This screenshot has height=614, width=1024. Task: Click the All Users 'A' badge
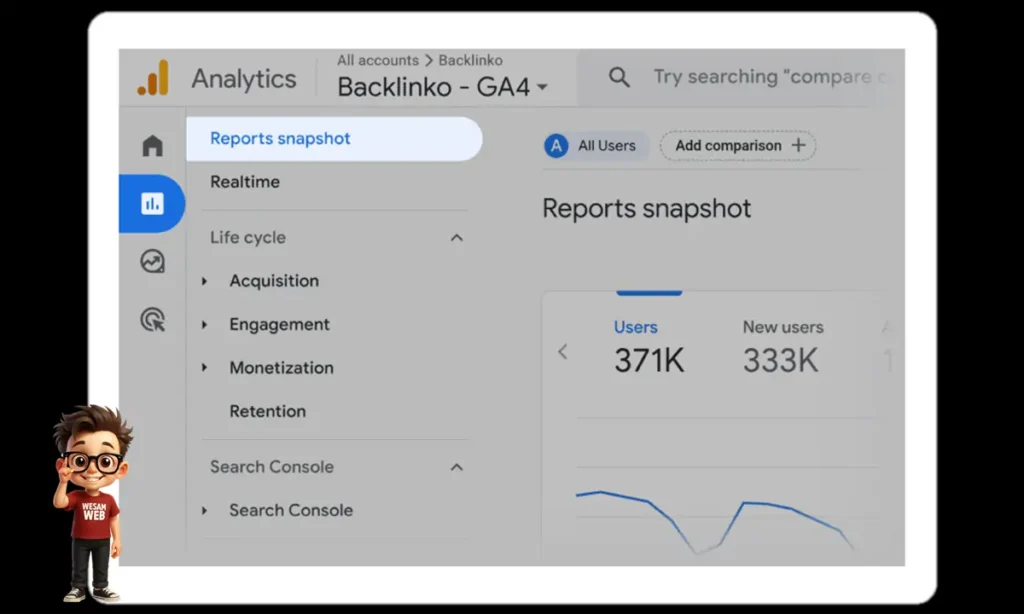click(x=556, y=146)
